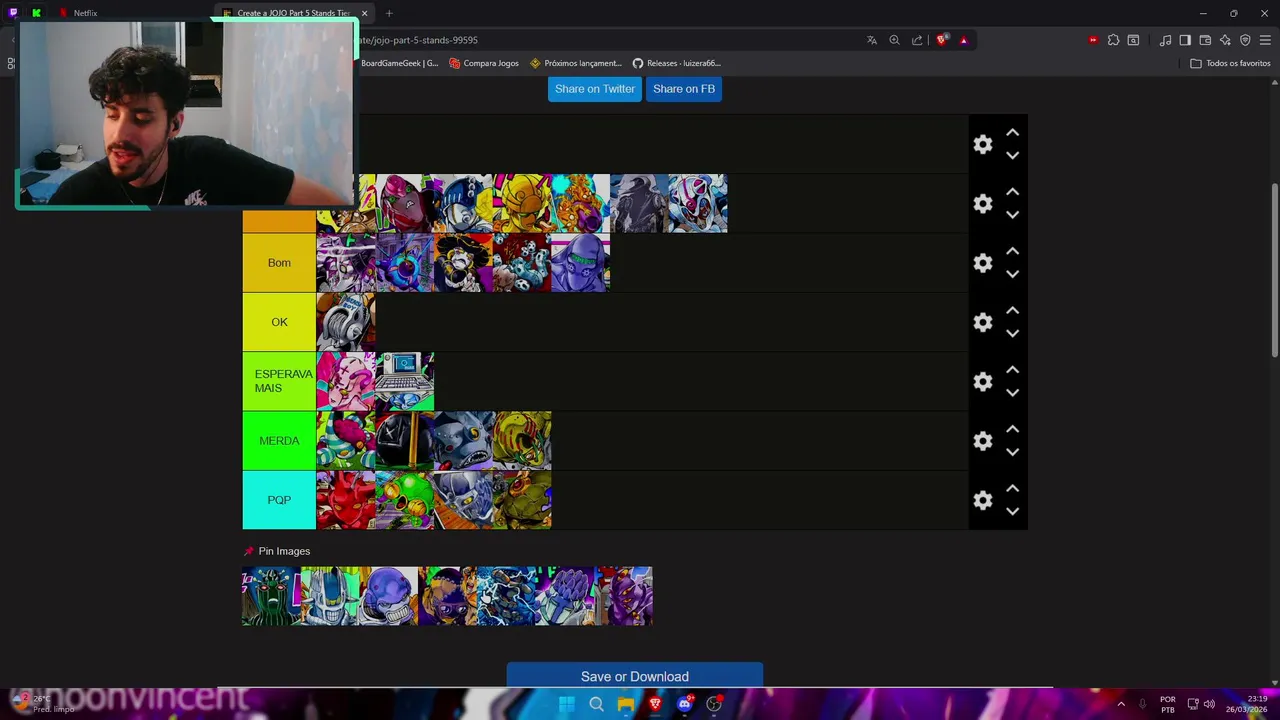Click the translate page icon
1280x720 pixels.
click(x=872, y=40)
